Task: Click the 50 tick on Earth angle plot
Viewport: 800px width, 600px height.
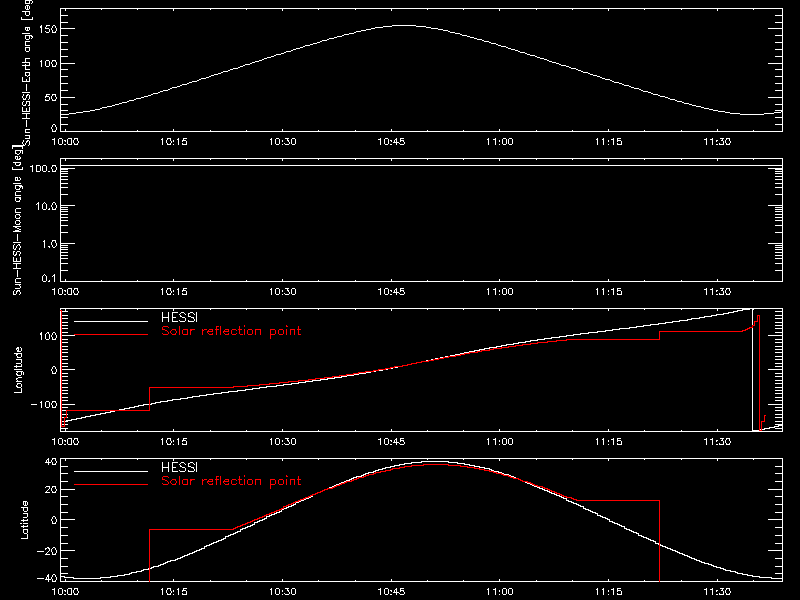Action: (x=51, y=98)
